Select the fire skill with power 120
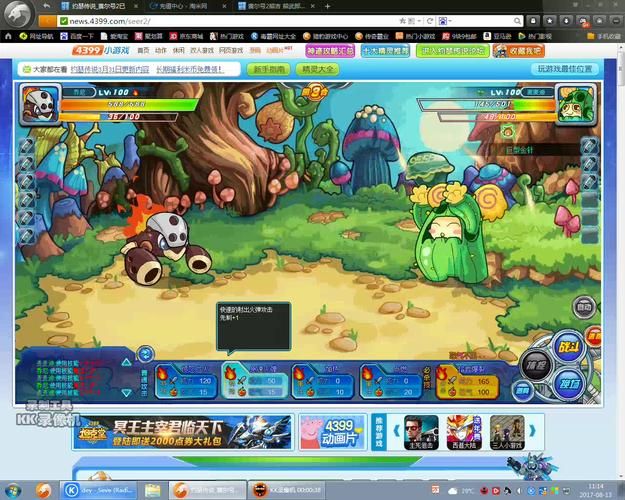Viewport: 625px width, 500px height. 186,382
